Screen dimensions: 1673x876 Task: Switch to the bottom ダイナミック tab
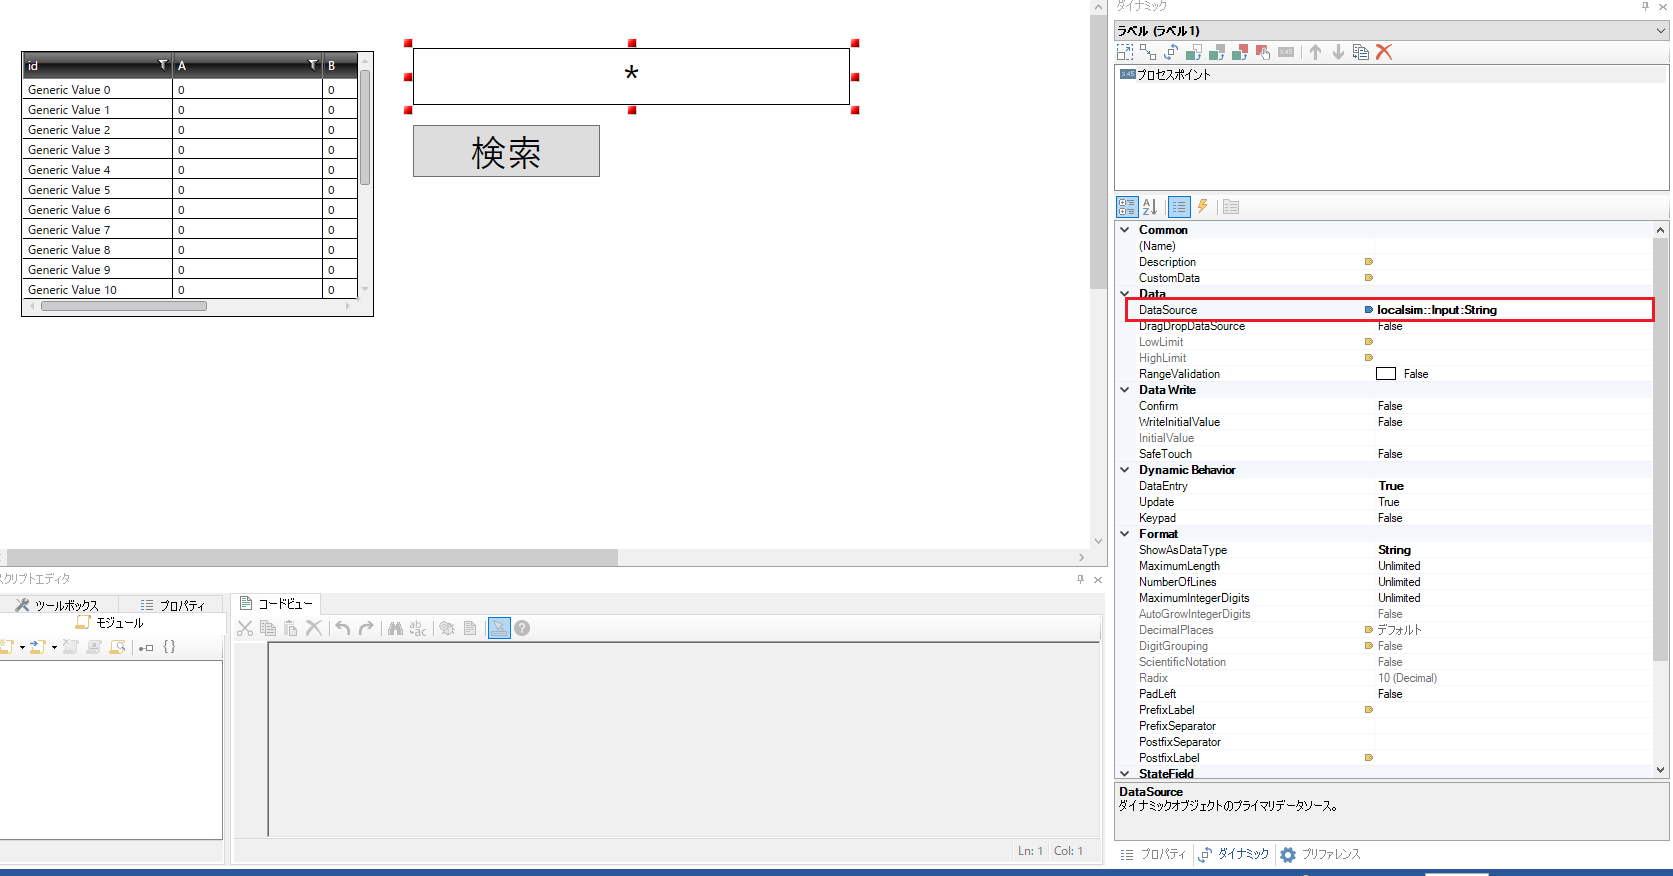click(x=1234, y=854)
